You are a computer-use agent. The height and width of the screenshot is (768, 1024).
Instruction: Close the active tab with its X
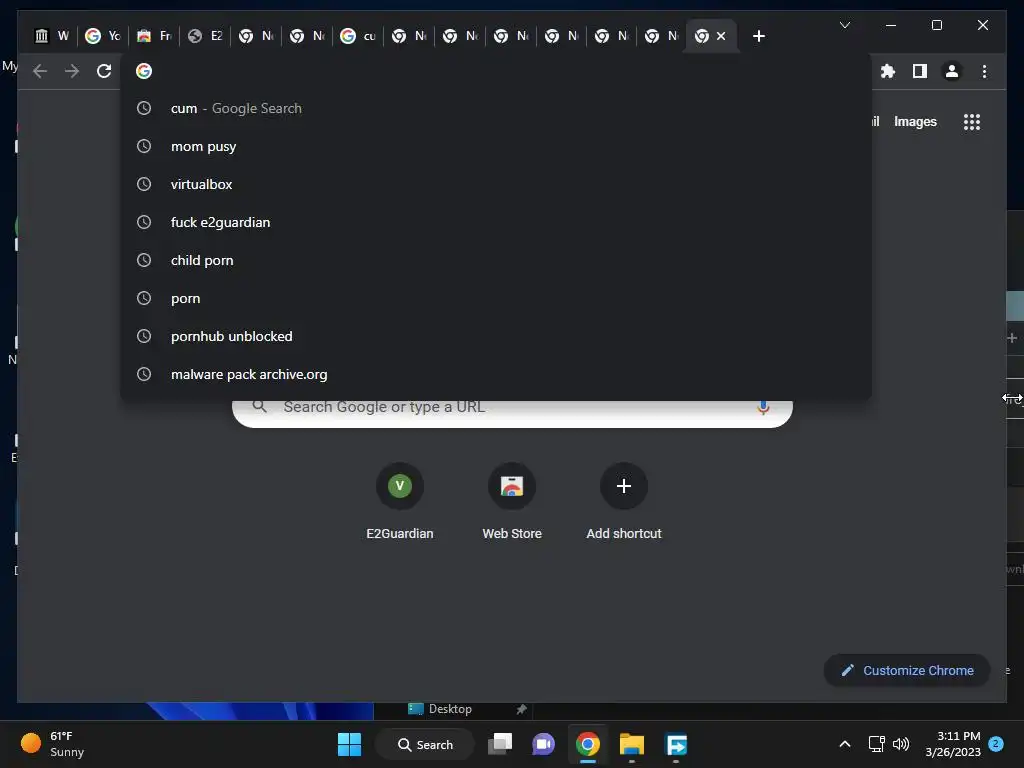pyautogui.click(x=721, y=36)
